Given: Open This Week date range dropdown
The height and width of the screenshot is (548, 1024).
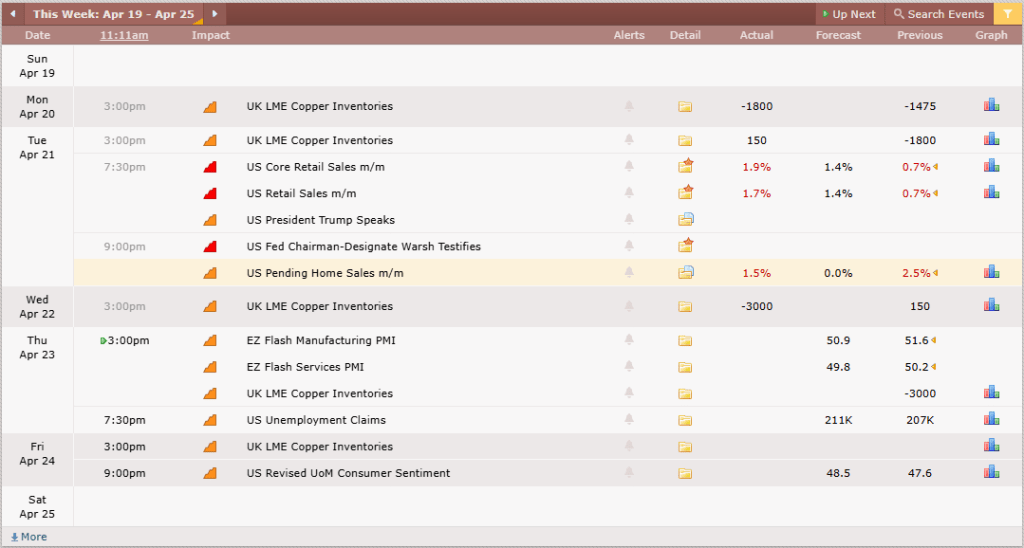Looking at the screenshot, I should pos(113,14).
